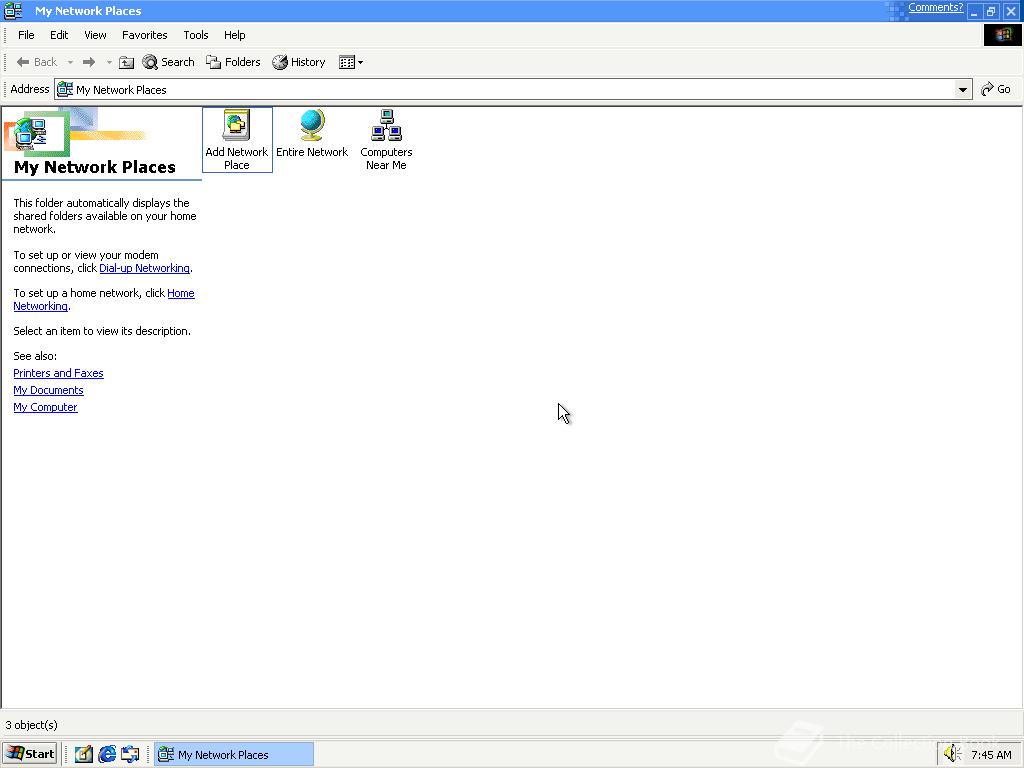
Task: Click the volume speaker tray icon
Action: (x=953, y=754)
